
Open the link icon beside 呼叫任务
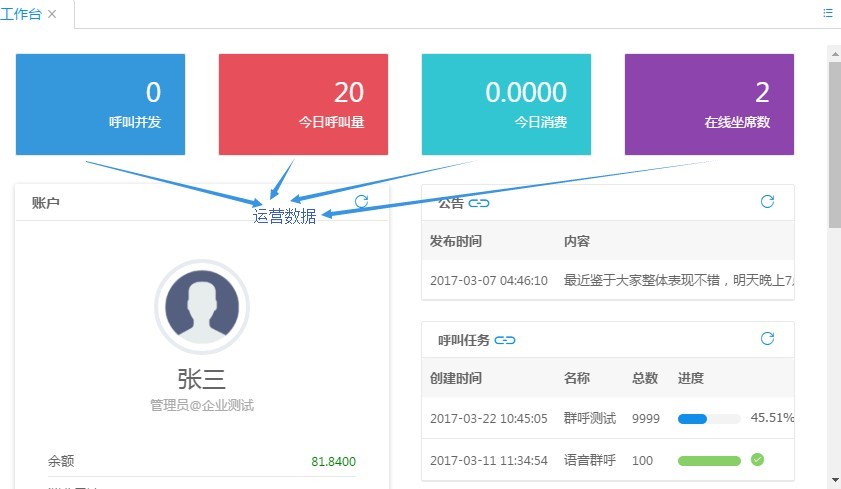(505, 340)
